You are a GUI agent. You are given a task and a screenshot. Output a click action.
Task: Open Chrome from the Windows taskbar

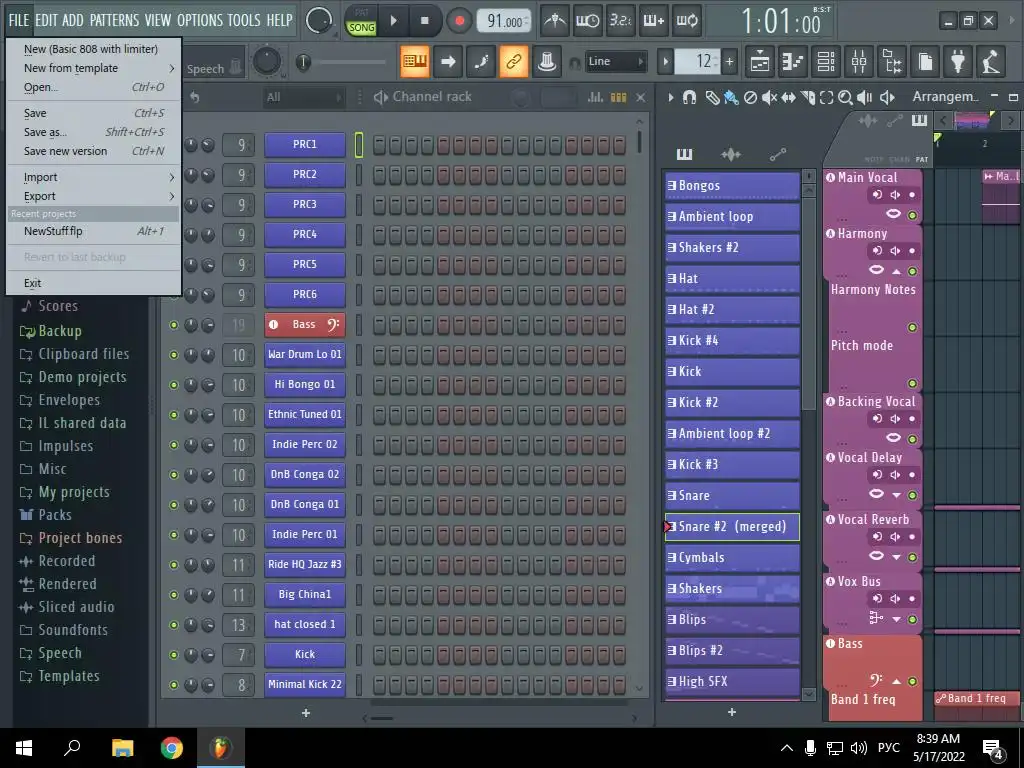tap(172, 748)
